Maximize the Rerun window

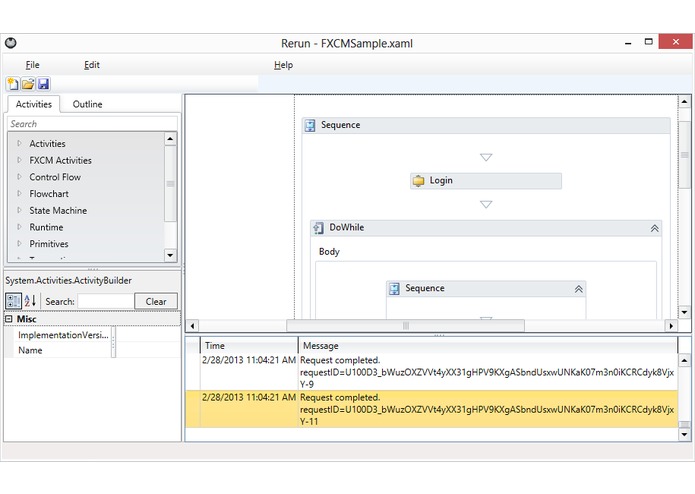[648, 42]
